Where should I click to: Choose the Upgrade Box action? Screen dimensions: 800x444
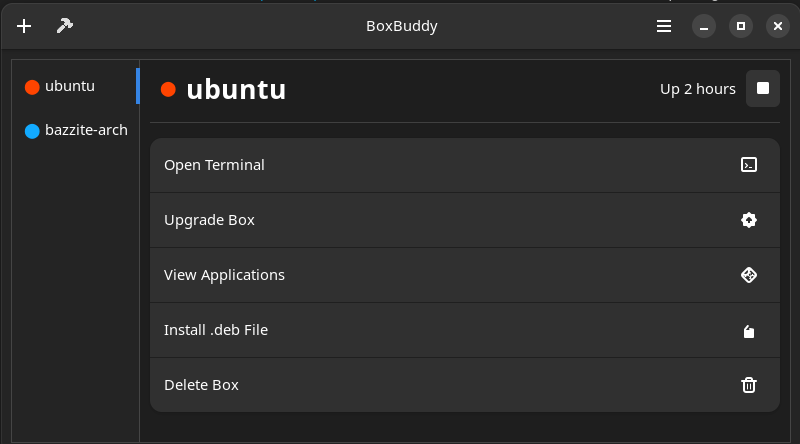coord(465,220)
